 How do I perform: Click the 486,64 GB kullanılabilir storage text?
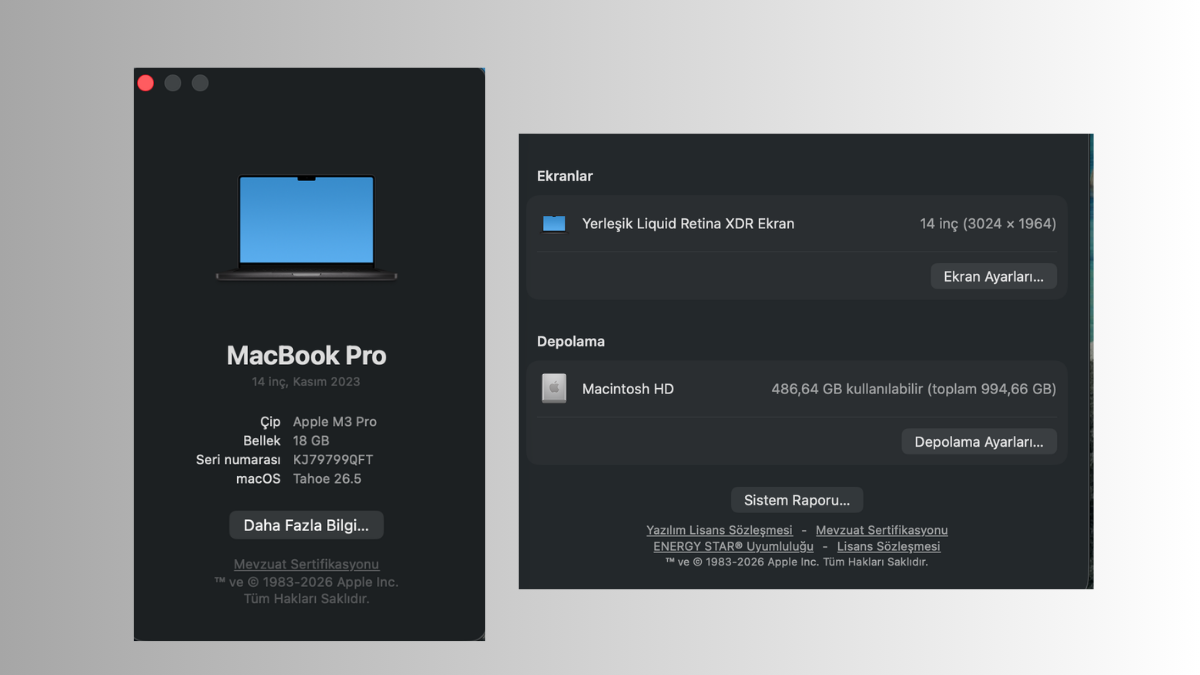tap(913, 389)
